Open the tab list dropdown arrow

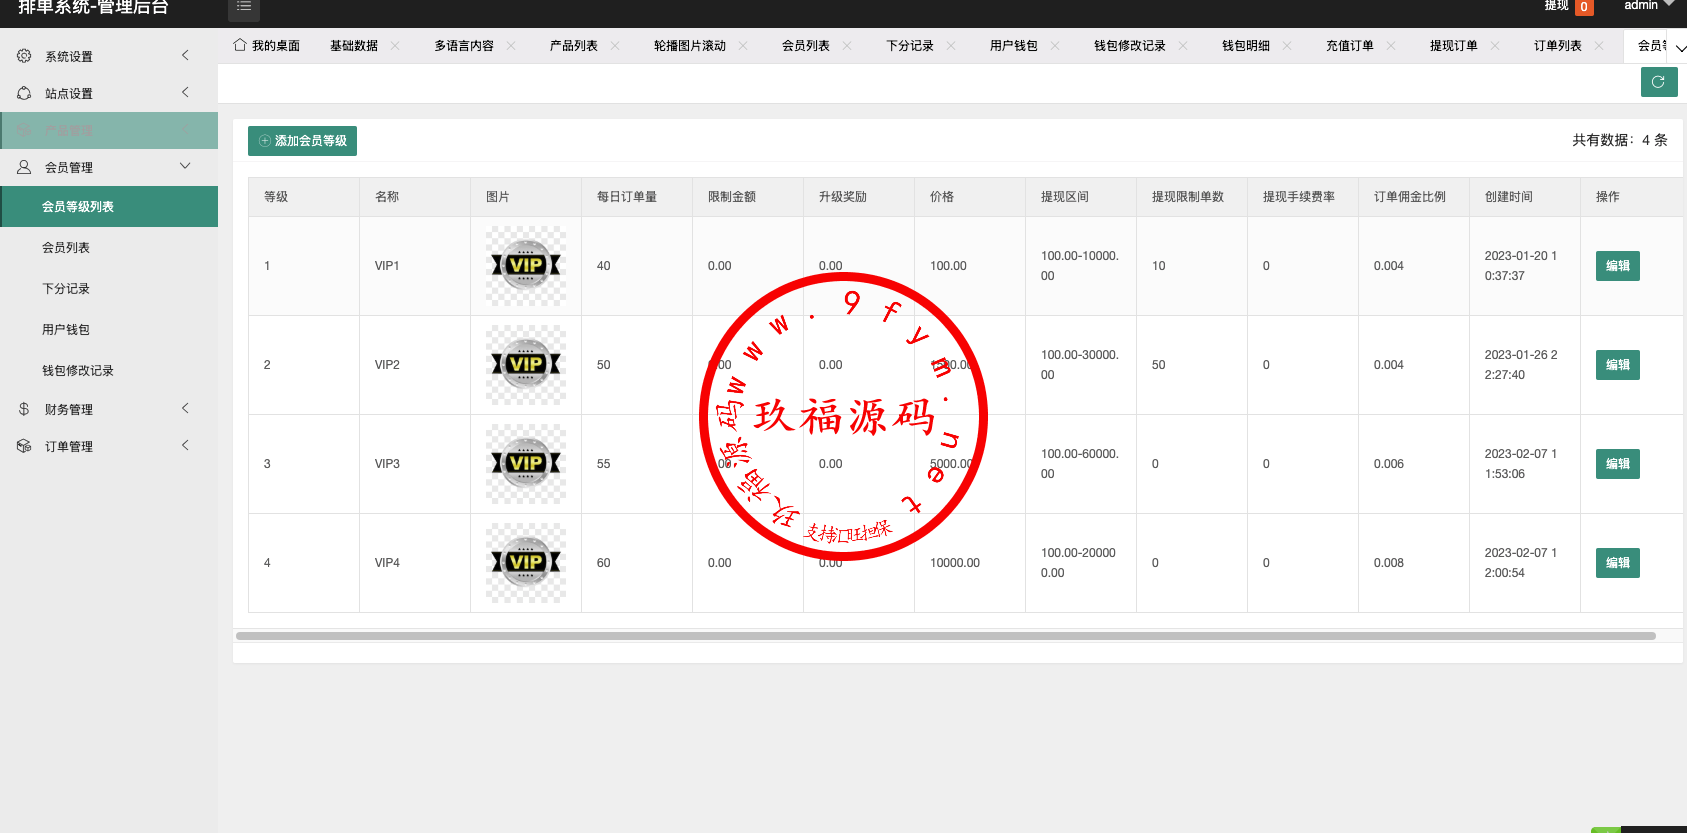(1679, 47)
